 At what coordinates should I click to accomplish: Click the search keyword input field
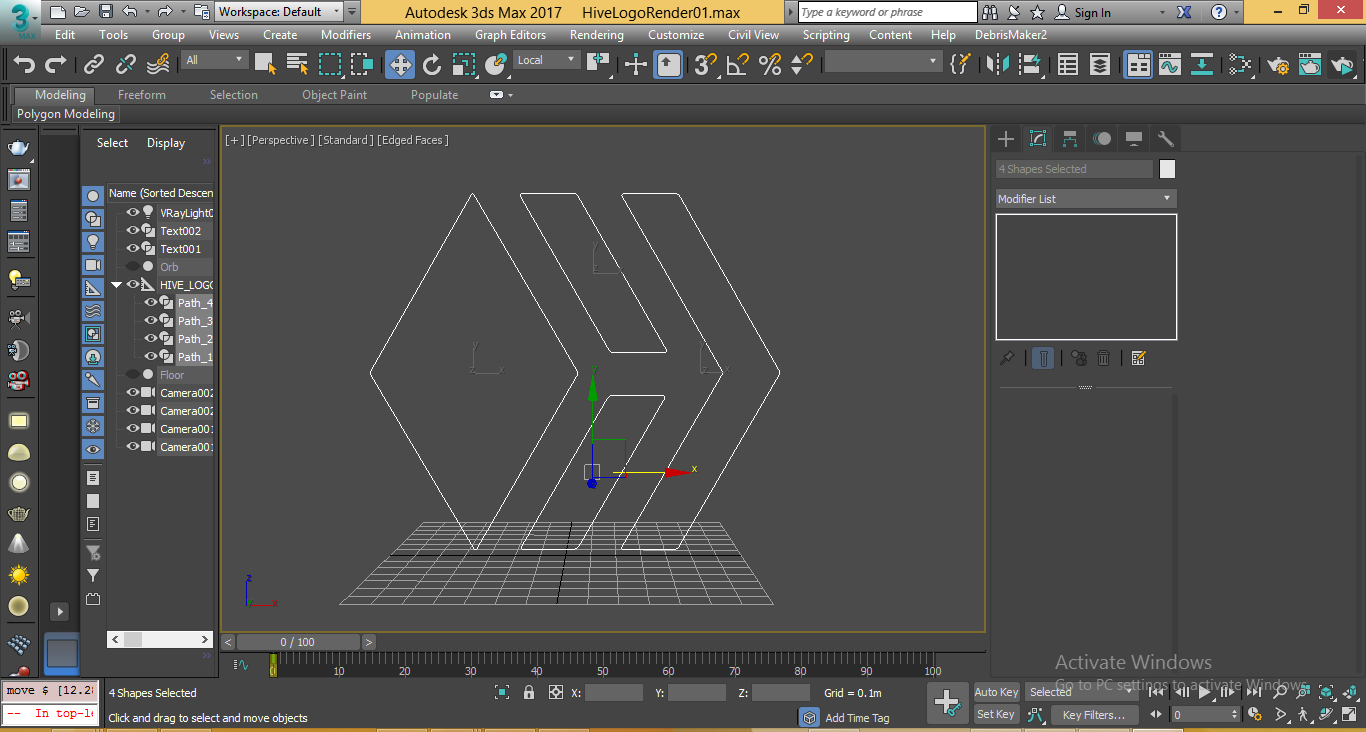887,12
